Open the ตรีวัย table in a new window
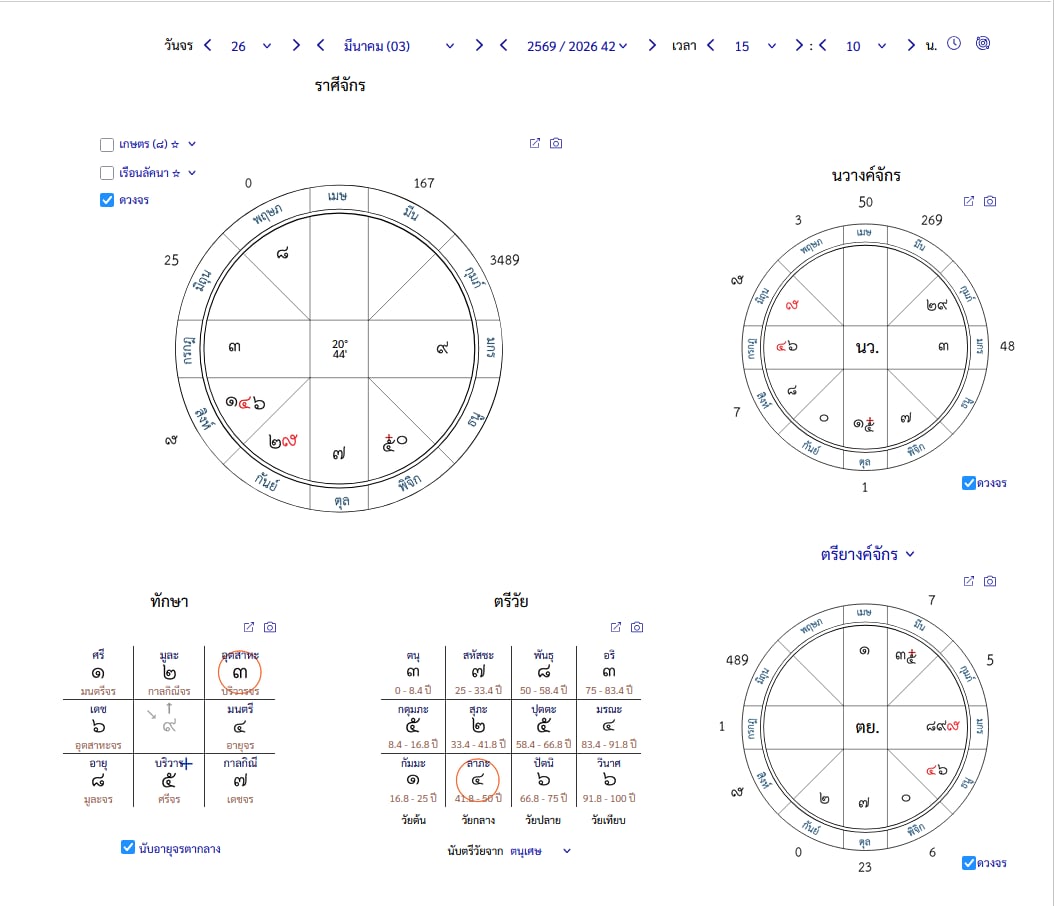Screen dimensions: 1054x906 click(616, 627)
